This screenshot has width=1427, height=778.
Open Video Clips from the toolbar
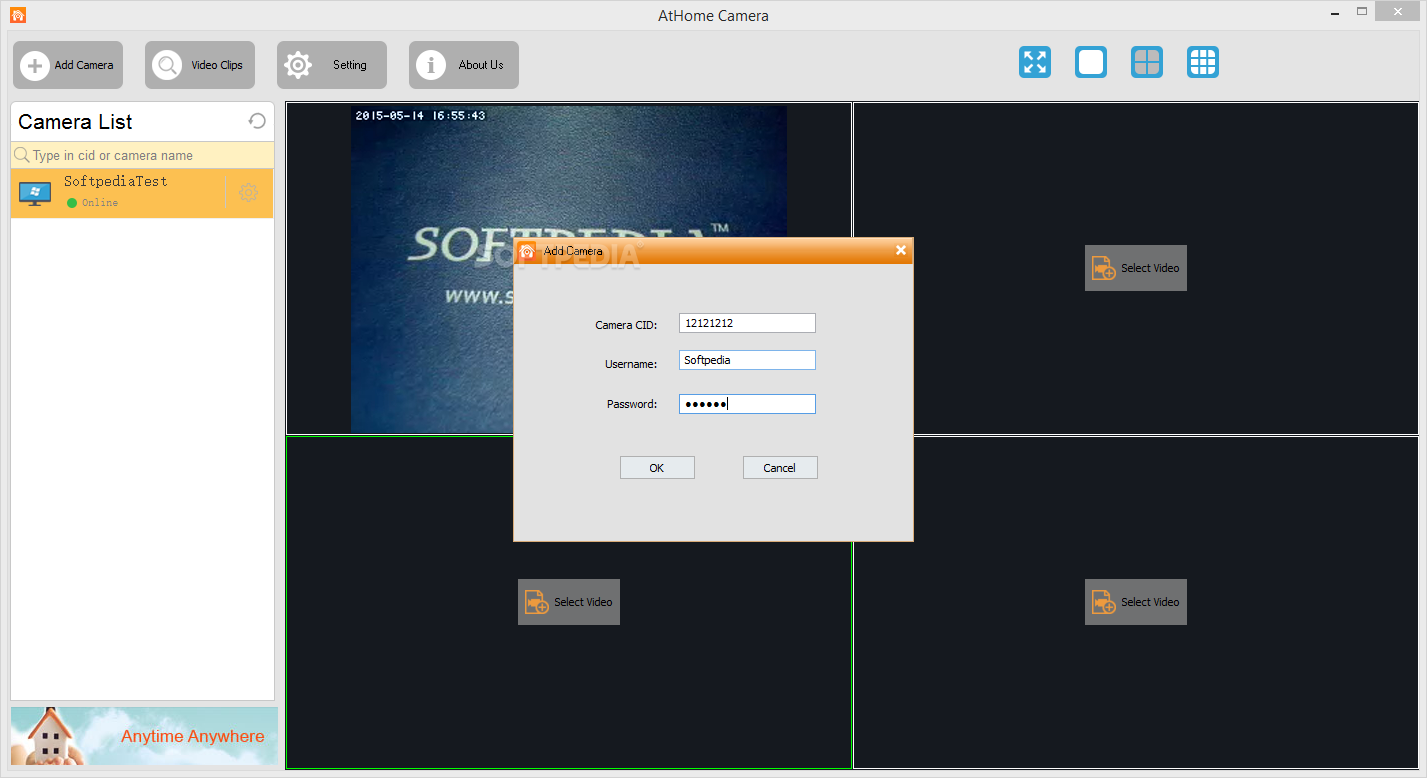click(x=200, y=65)
